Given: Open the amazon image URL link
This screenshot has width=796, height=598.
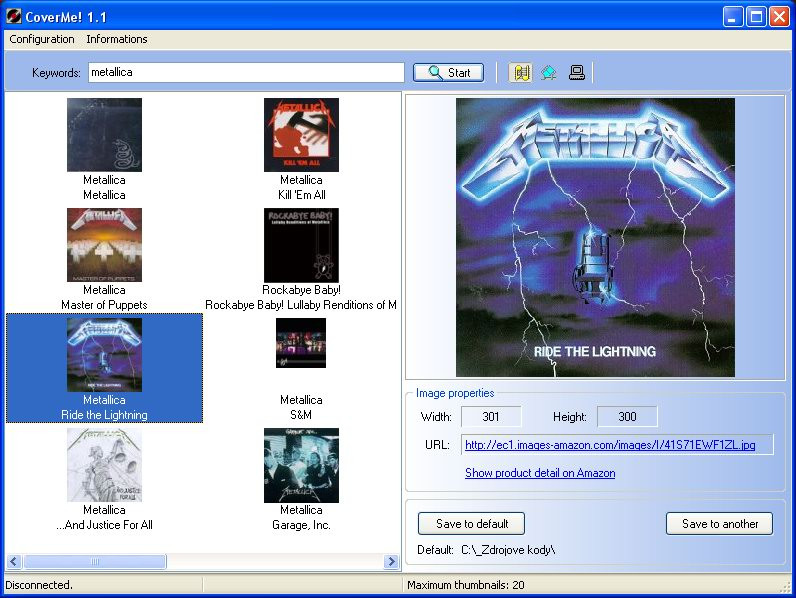Looking at the screenshot, I should [610, 445].
